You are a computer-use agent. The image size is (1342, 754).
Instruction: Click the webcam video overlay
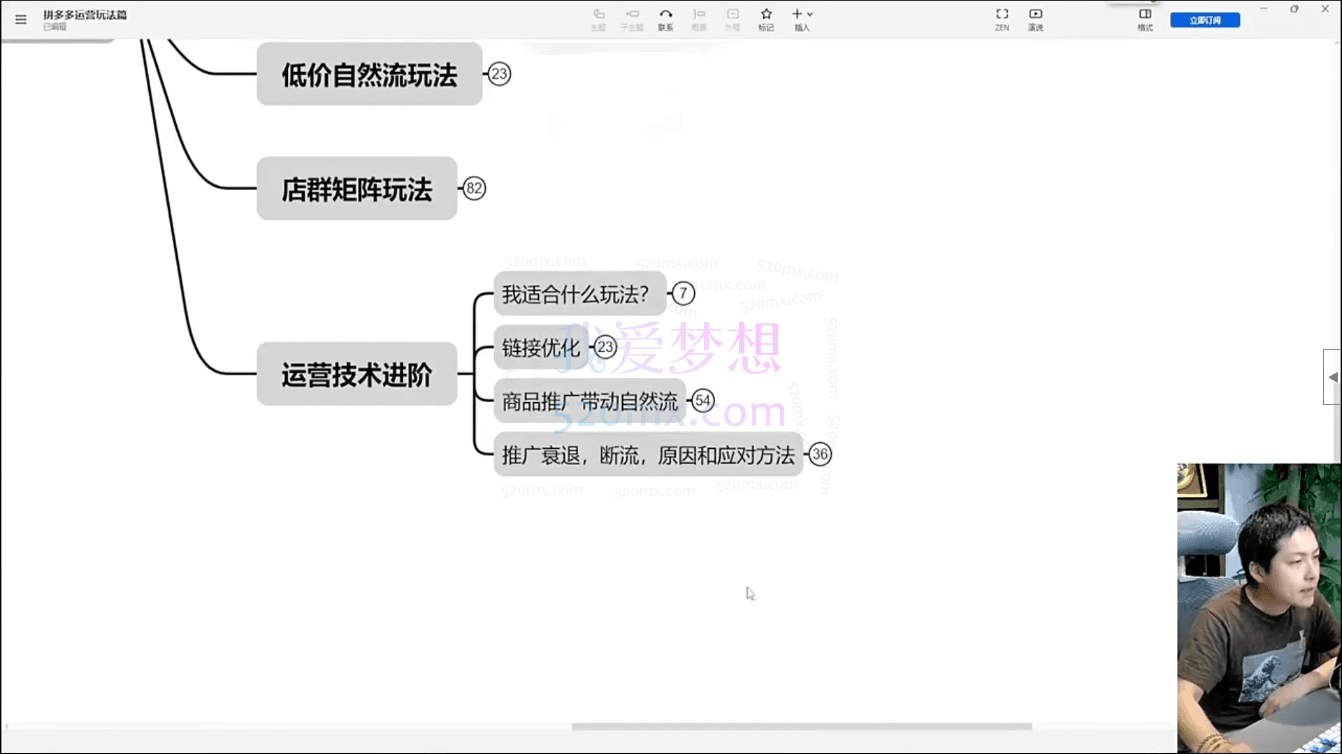pos(1259,608)
